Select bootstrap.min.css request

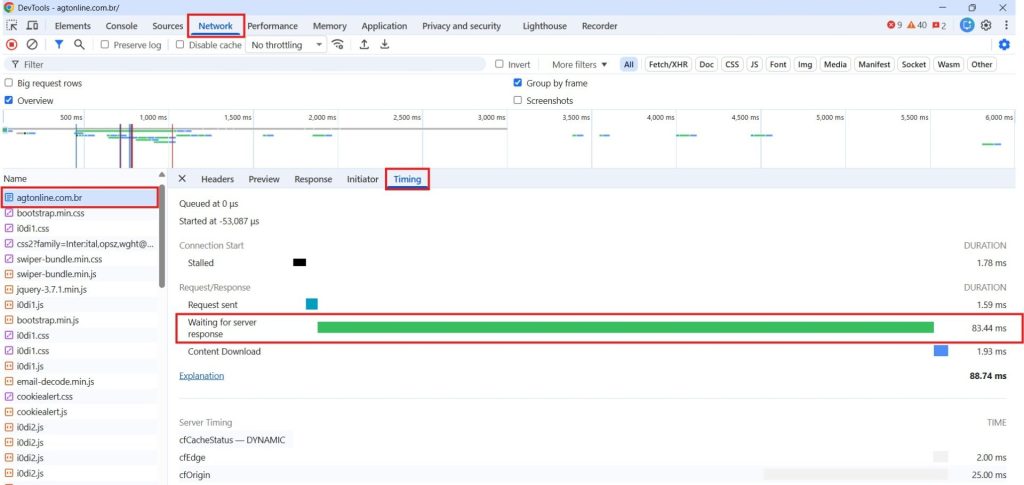click(79, 213)
